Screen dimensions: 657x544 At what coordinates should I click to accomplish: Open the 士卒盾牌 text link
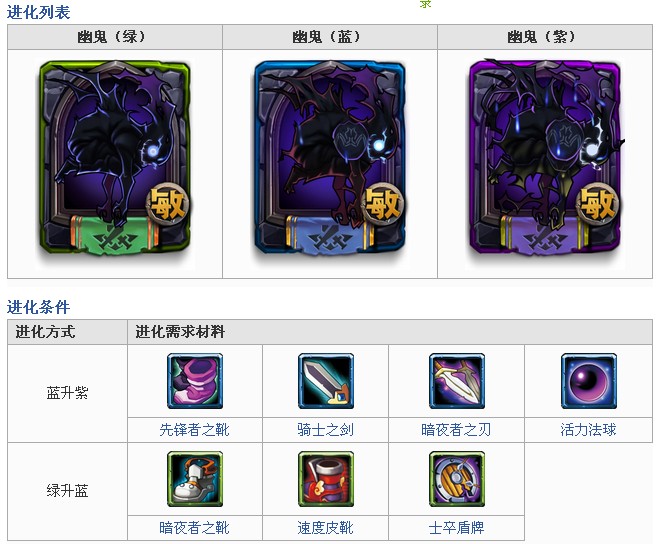[x=456, y=528]
